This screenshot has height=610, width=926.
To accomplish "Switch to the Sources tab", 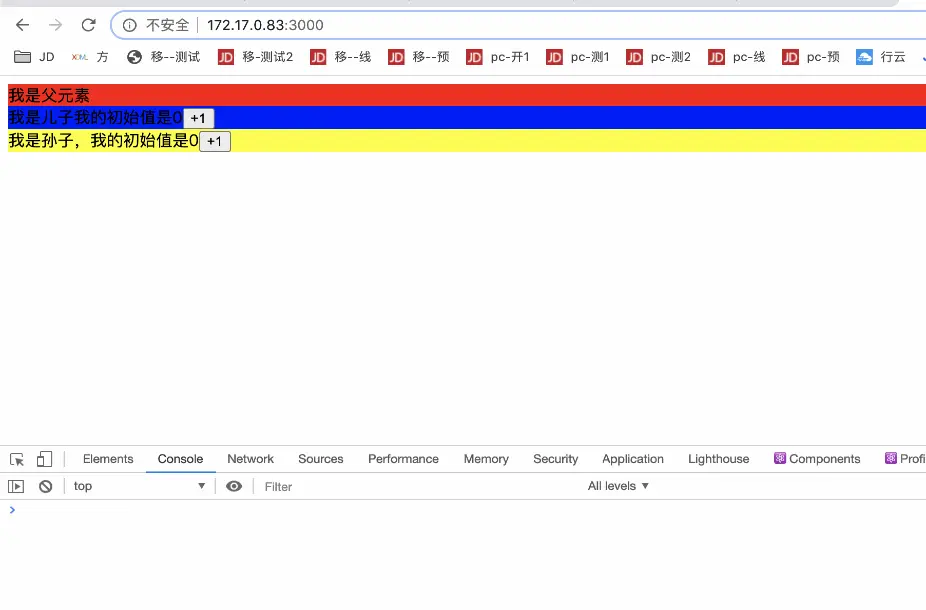I will [321, 459].
